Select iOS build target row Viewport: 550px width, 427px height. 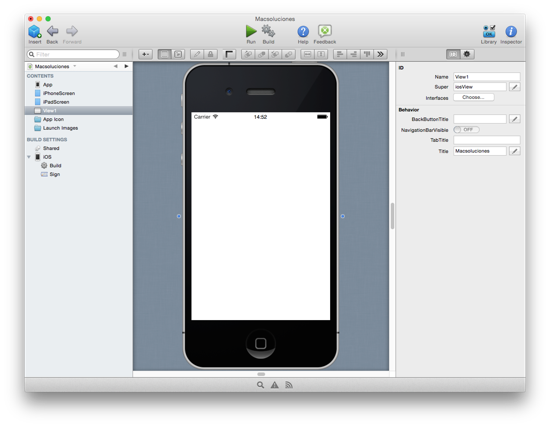tap(79, 157)
